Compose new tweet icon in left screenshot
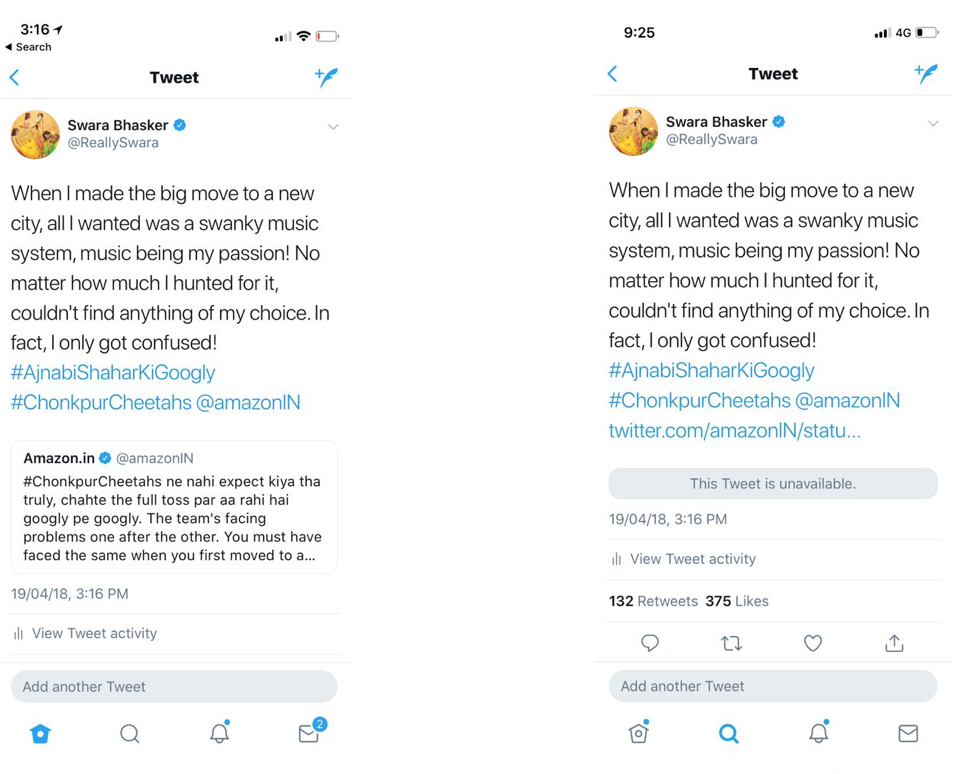The width and height of the screenshot is (980, 774). 326,77
